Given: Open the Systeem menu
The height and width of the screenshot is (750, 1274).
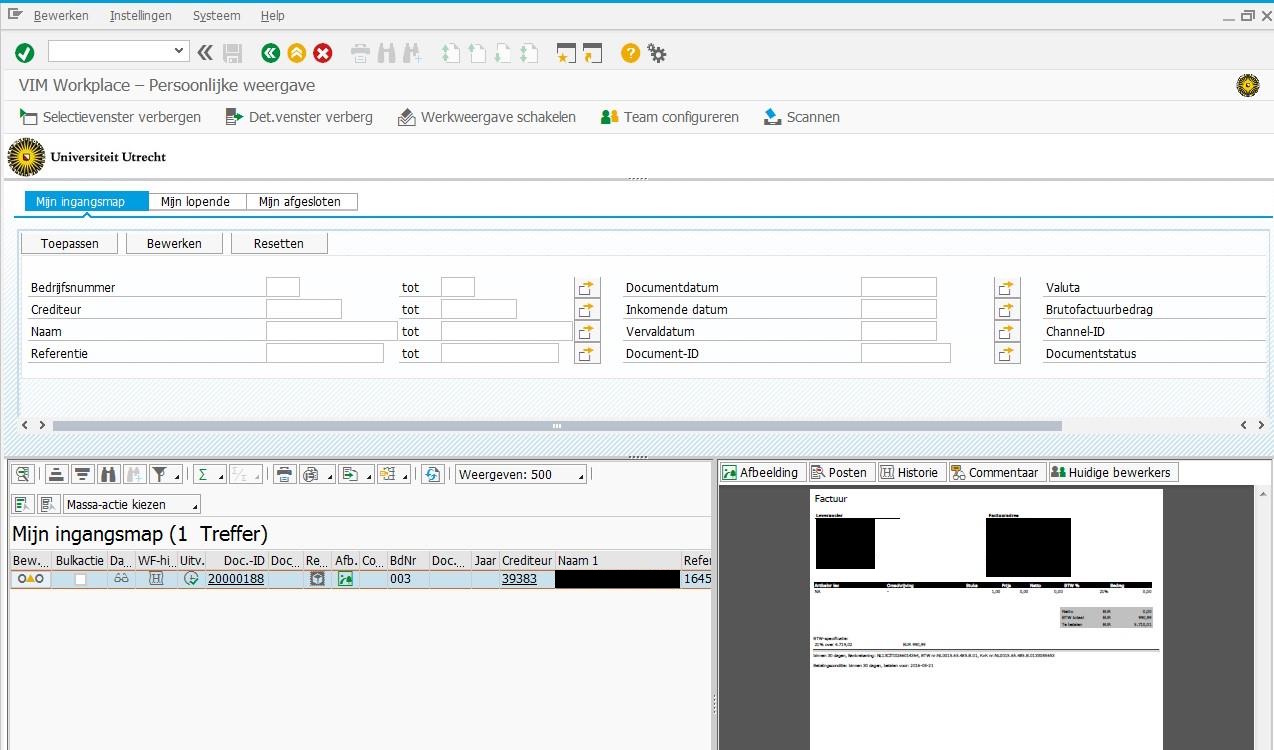Looking at the screenshot, I should [217, 15].
